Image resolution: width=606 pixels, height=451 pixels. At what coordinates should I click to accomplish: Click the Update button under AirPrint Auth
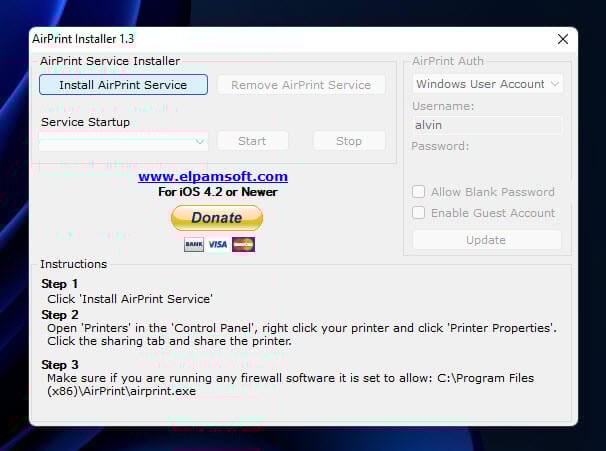point(486,240)
